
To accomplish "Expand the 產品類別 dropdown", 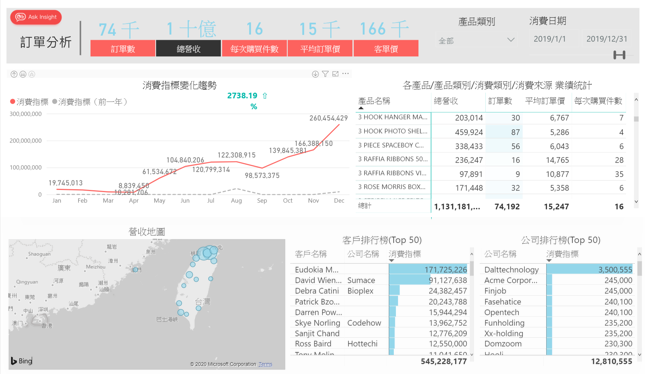I will (x=476, y=40).
